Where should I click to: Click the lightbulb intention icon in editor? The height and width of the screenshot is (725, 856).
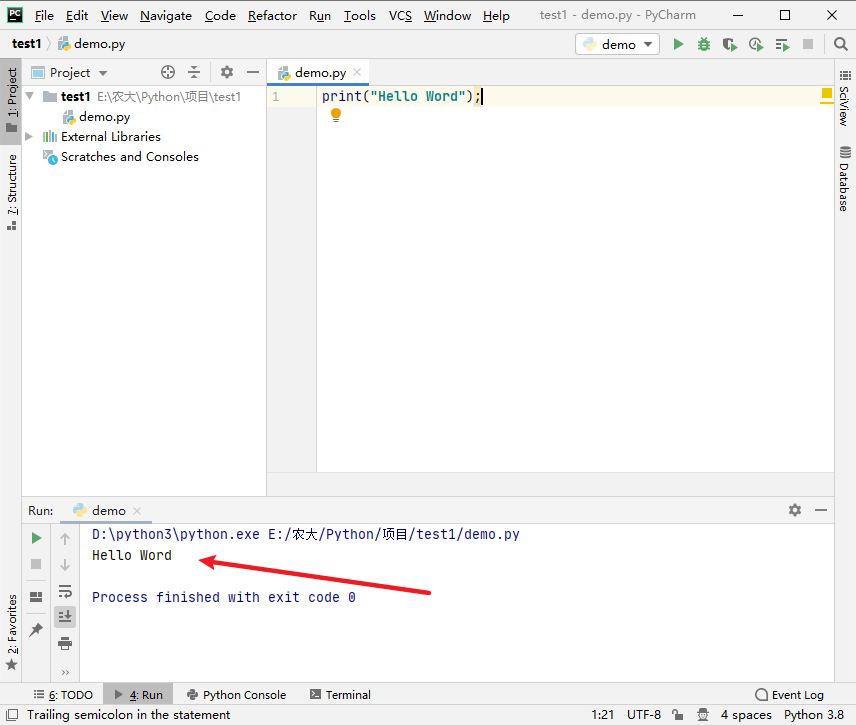pos(336,115)
